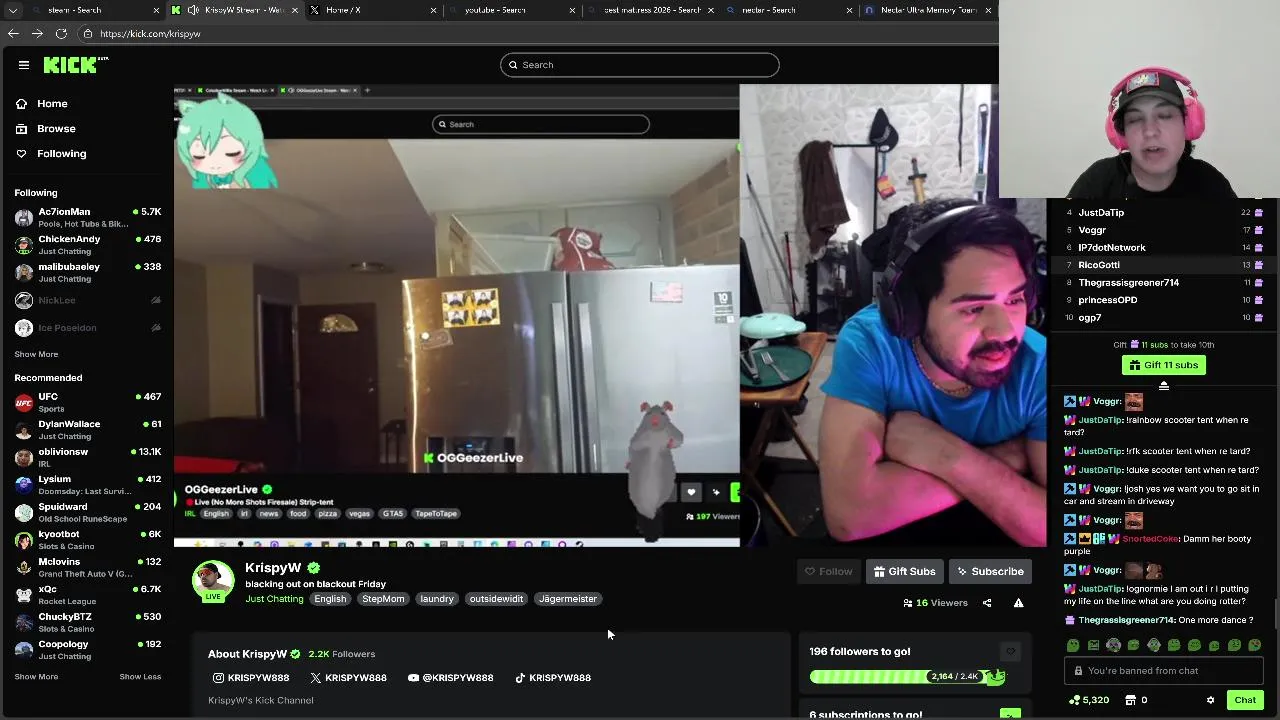Click the Jägermeister tag

tap(568, 599)
